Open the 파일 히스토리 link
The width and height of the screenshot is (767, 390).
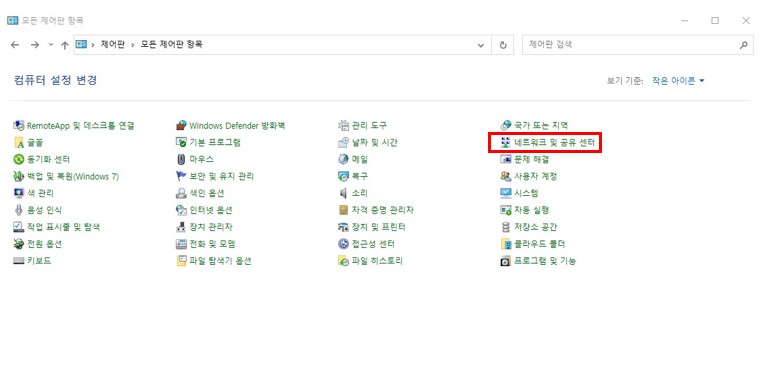(377, 261)
